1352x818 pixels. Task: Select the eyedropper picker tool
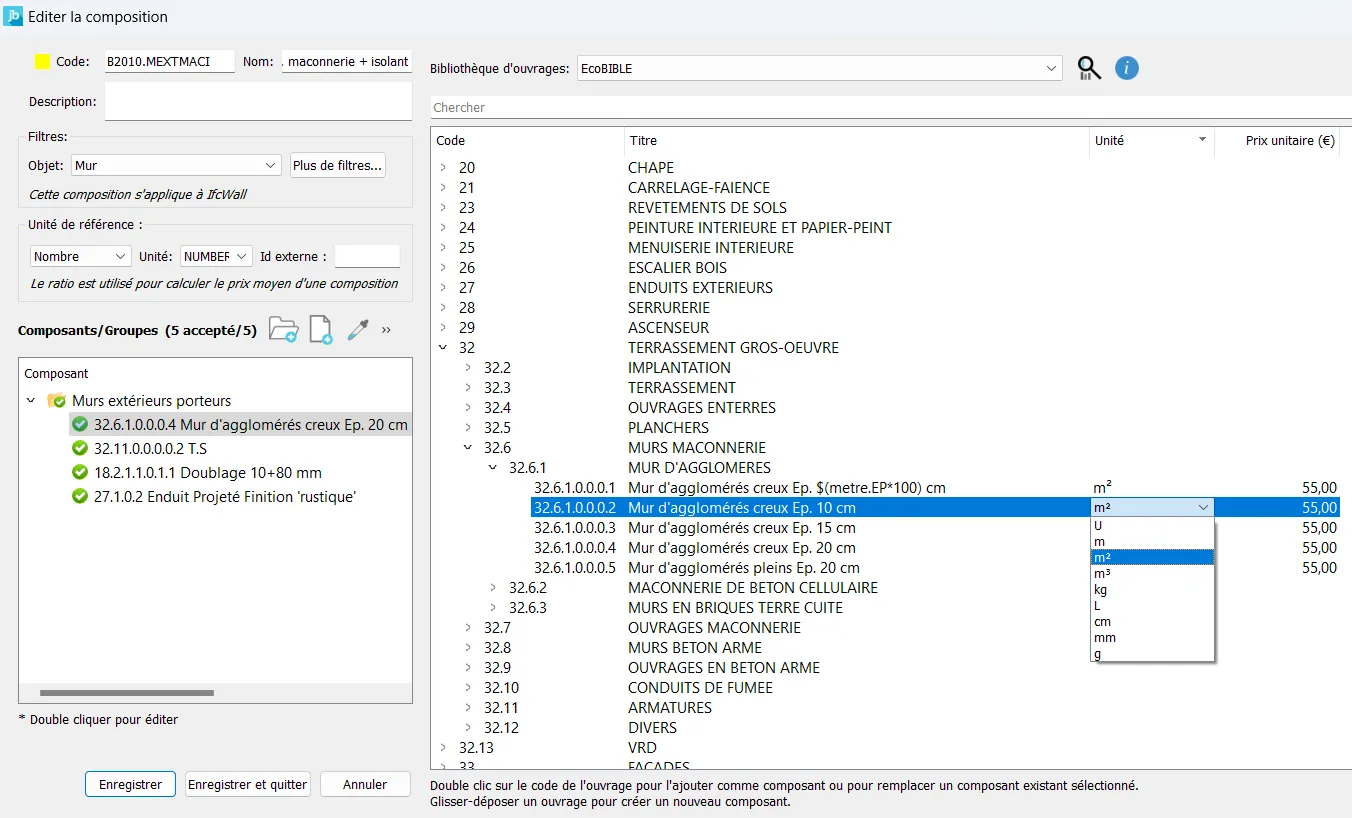tap(357, 330)
